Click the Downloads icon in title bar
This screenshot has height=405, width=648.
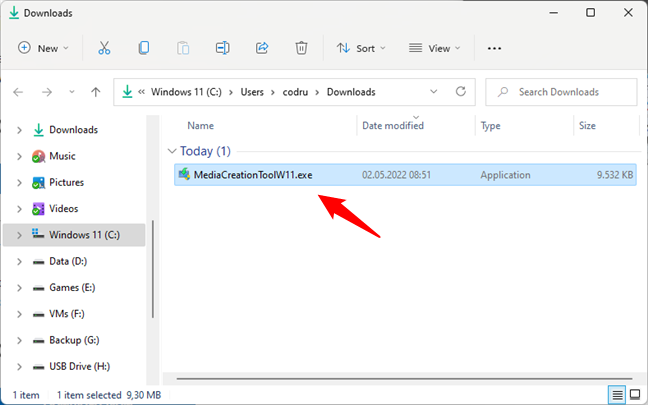click(x=14, y=13)
